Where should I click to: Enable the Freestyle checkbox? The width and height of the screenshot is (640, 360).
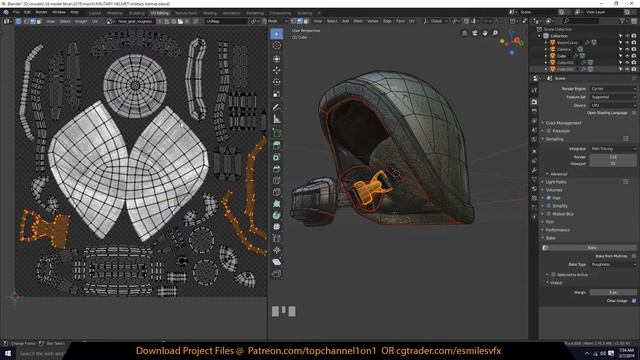point(549,131)
